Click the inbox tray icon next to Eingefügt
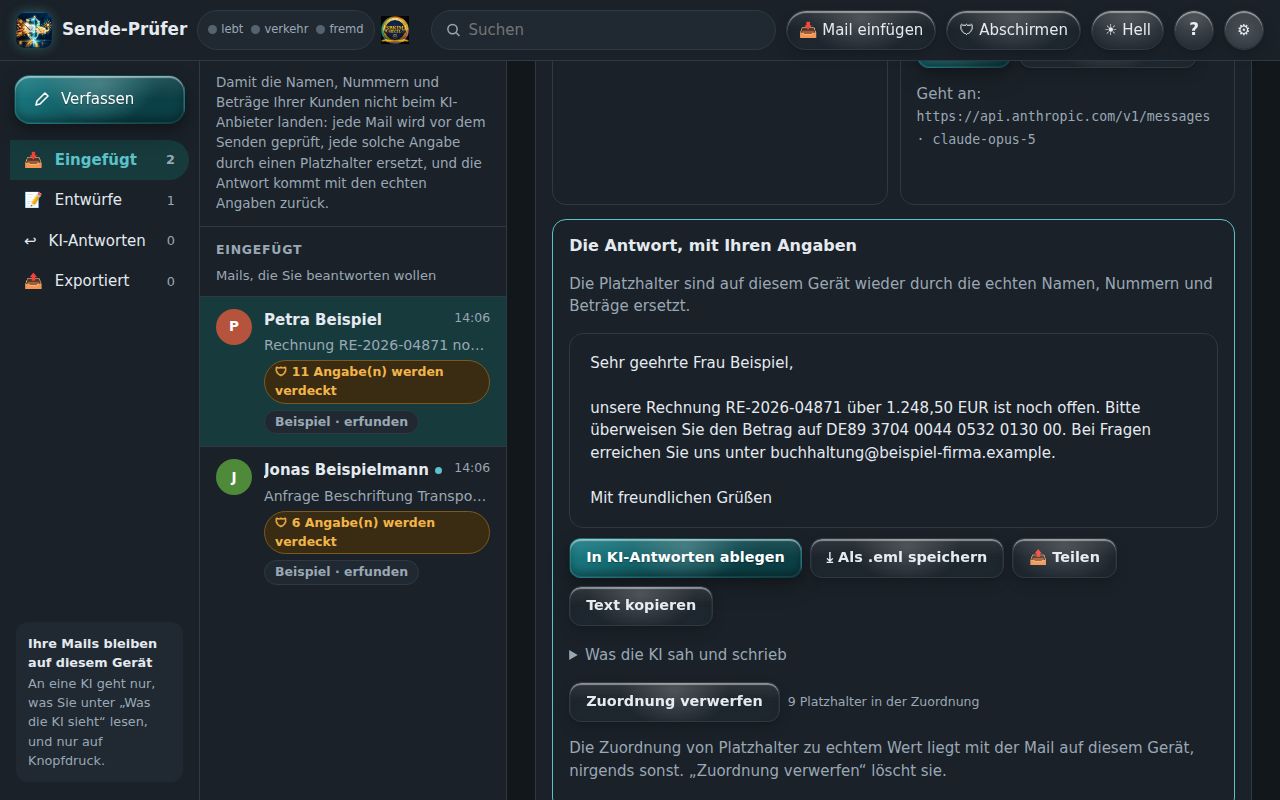 point(34,160)
